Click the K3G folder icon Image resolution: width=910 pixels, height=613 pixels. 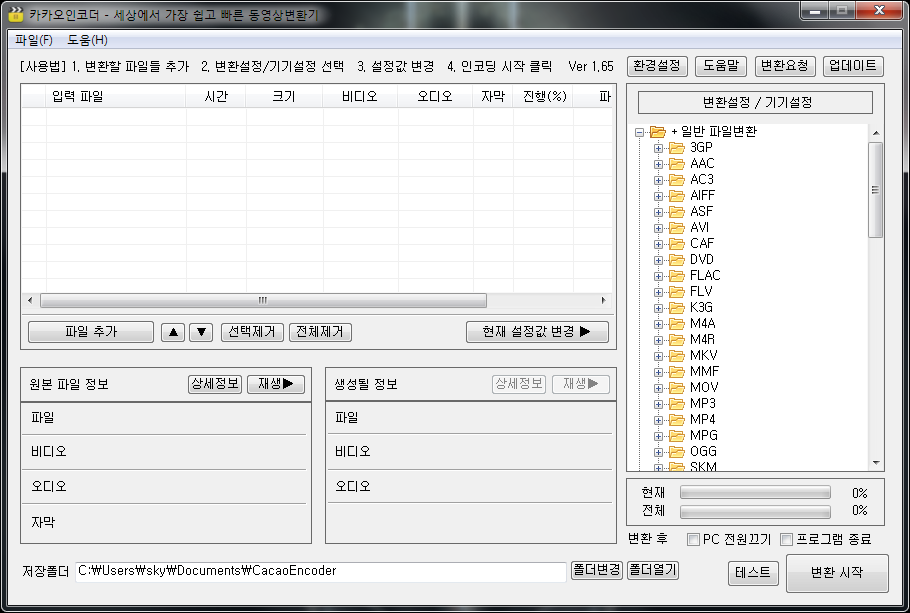click(x=677, y=308)
